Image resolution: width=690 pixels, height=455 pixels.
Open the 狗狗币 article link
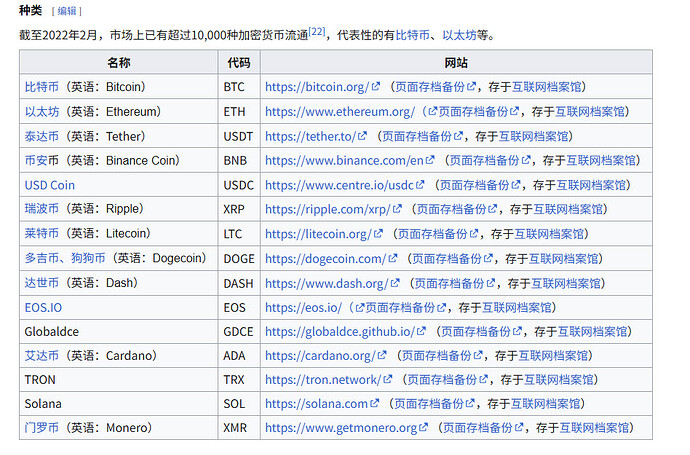pos(88,258)
